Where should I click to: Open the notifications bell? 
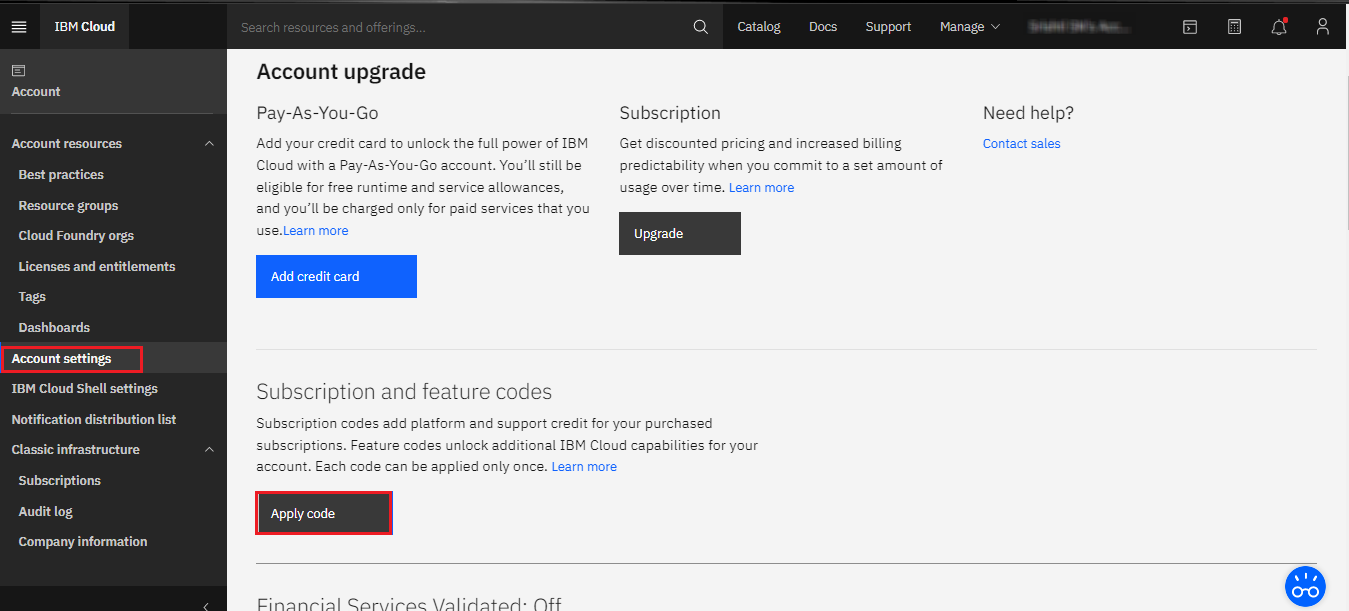click(1279, 27)
